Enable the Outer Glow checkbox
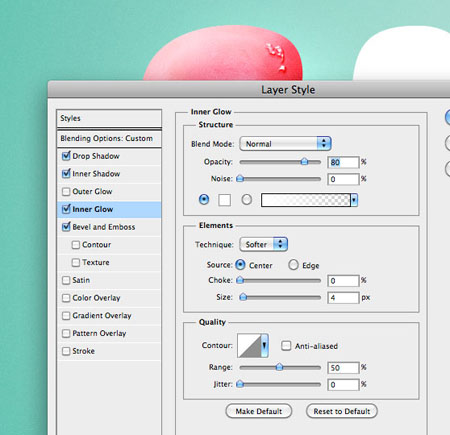The height and width of the screenshot is (435, 450). pyautogui.click(x=66, y=191)
